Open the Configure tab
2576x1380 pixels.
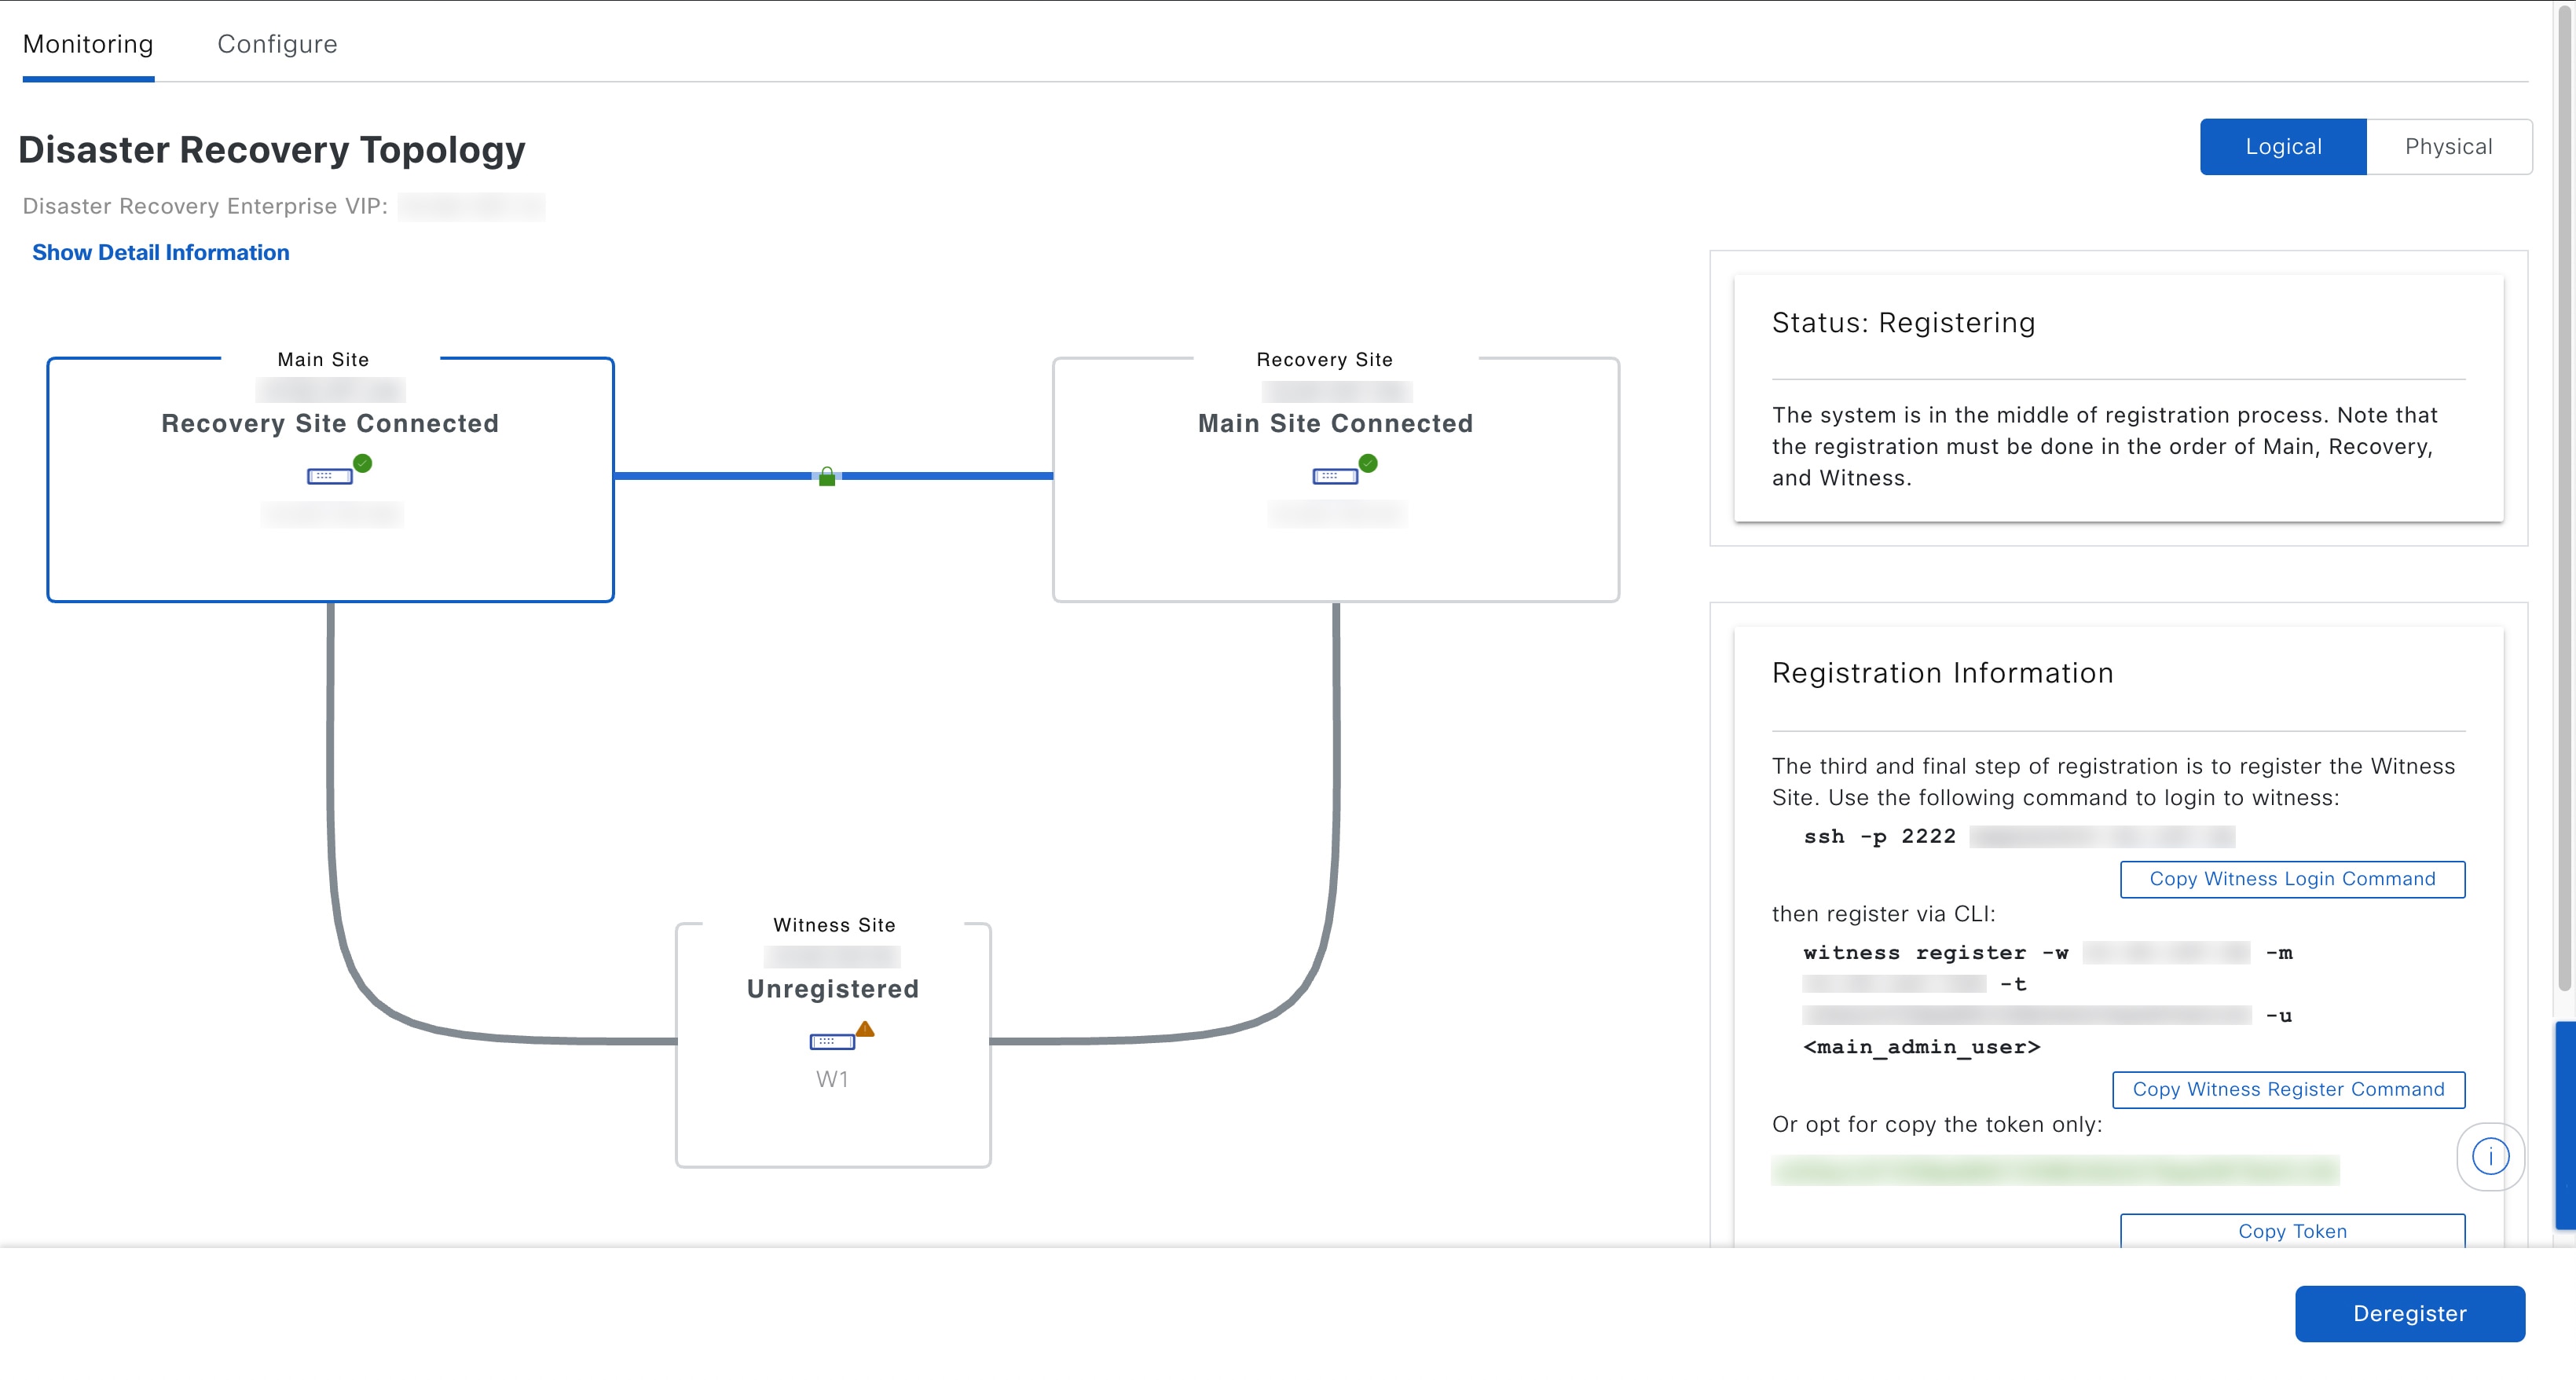click(277, 44)
